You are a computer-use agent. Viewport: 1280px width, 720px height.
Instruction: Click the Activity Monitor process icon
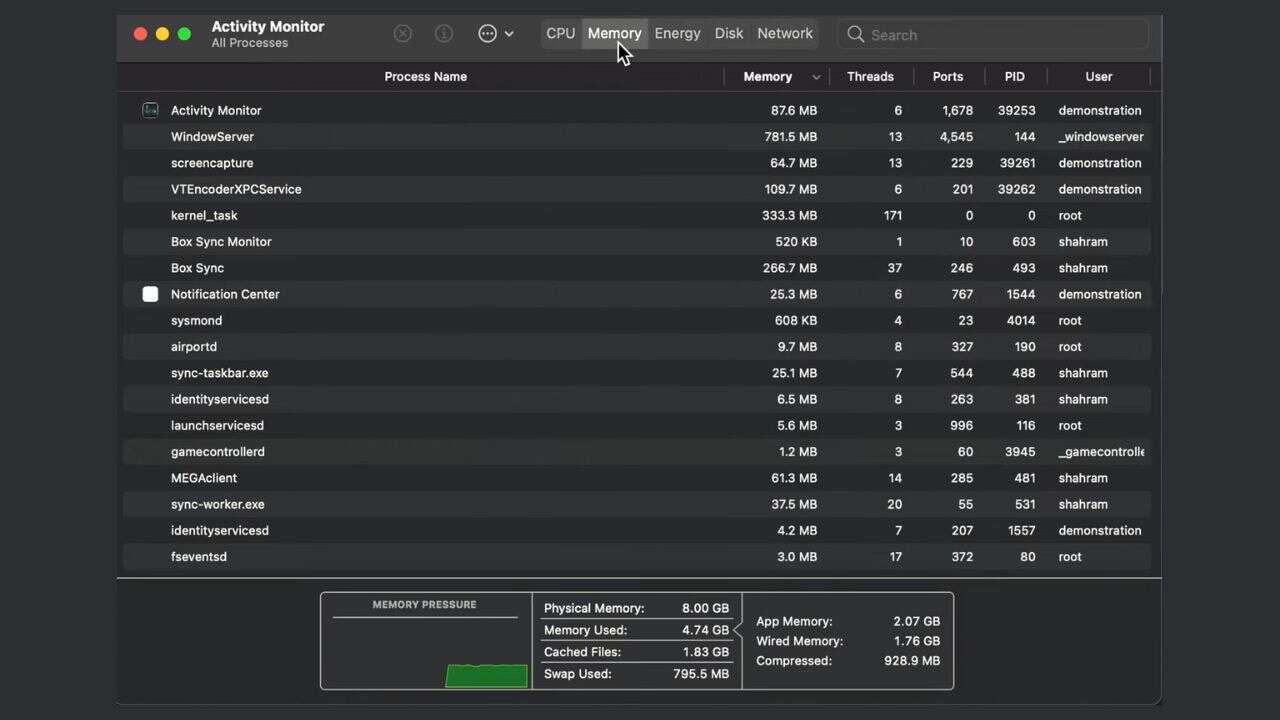pos(150,110)
